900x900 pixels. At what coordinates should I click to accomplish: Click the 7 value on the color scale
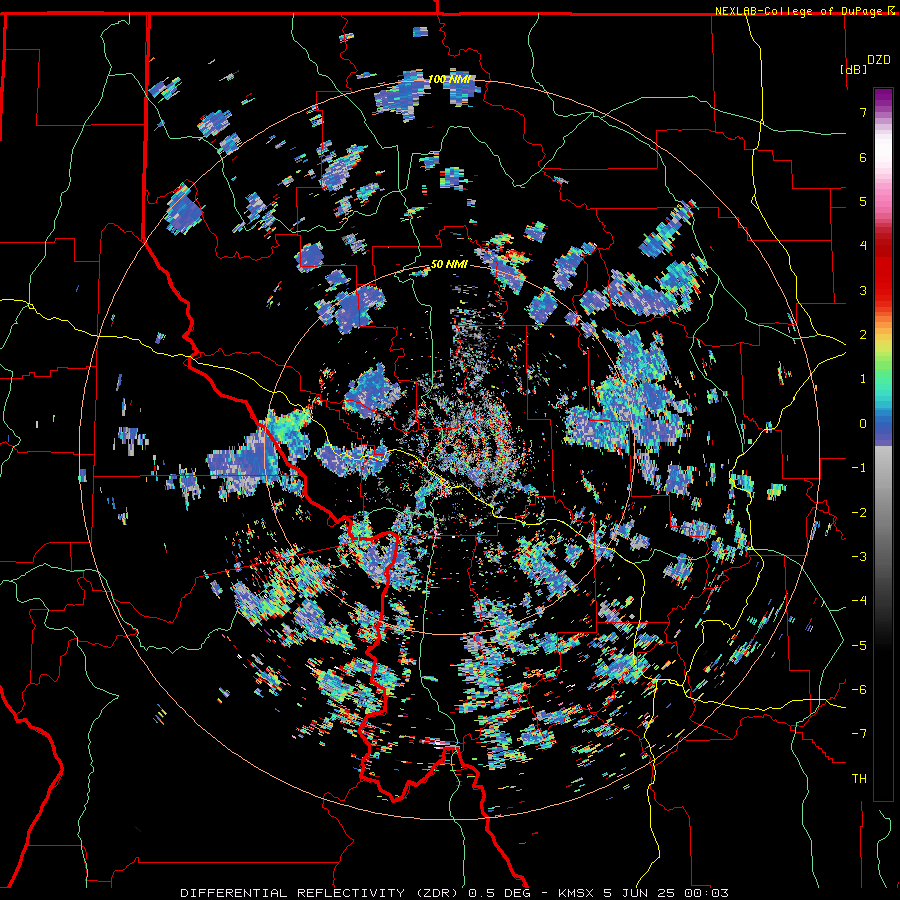click(x=863, y=112)
